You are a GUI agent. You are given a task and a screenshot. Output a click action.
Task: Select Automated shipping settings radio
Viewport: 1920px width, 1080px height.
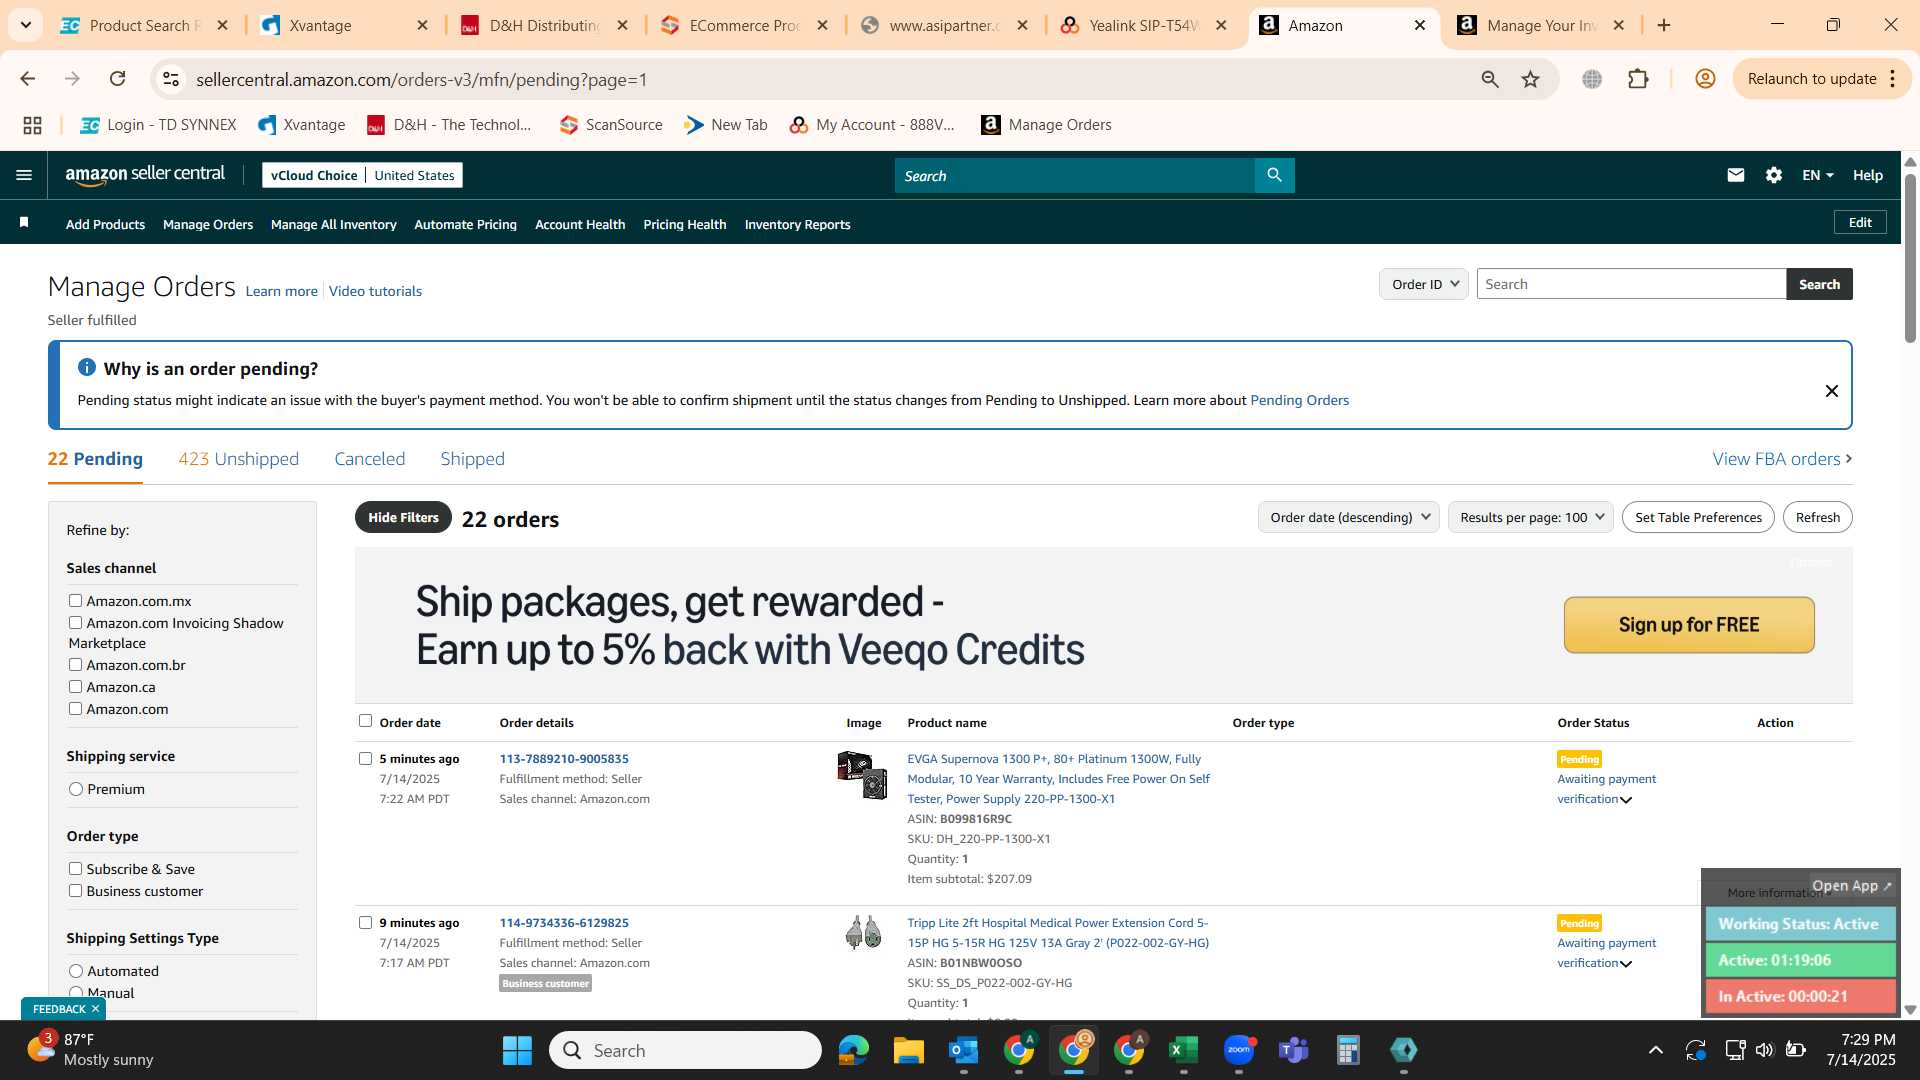coord(76,971)
